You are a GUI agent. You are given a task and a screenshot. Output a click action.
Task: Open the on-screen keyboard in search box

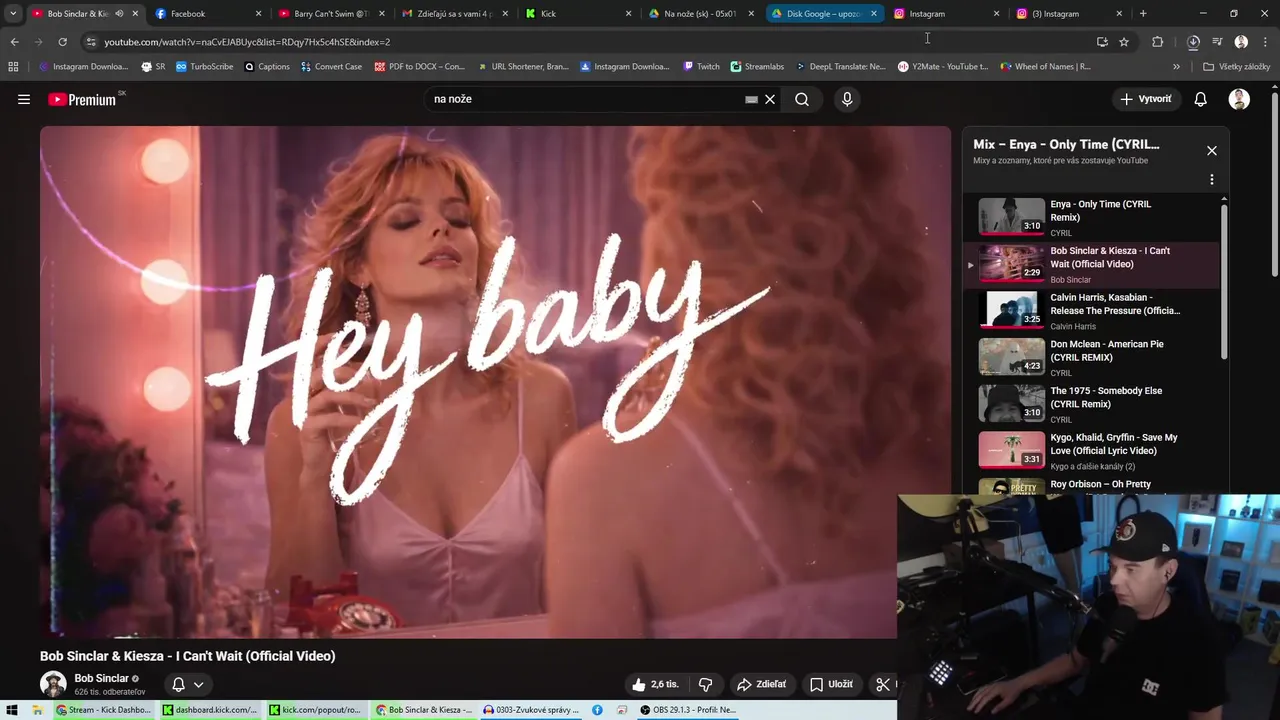pyautogui.click(x=751, y=99)
